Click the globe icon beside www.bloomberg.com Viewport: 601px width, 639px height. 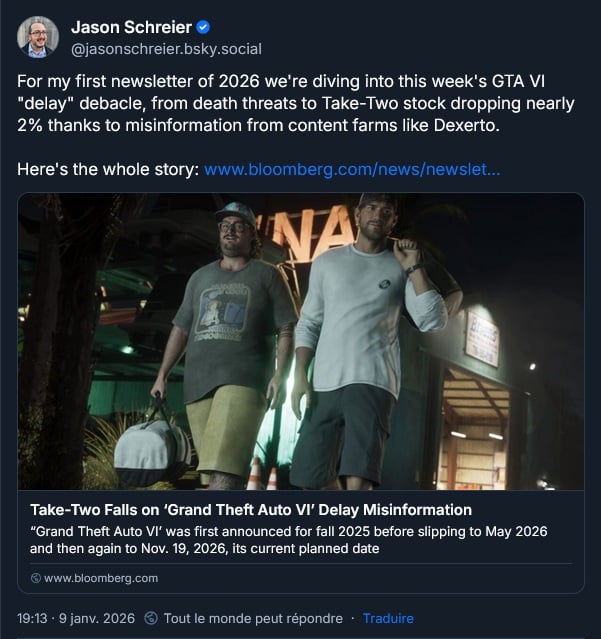pos(36,578)
